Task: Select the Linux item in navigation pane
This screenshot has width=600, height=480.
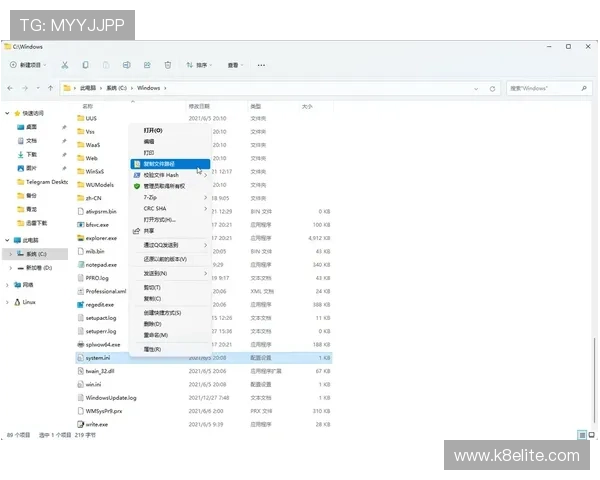Action: pyautogui.click(x=29, y=302)
